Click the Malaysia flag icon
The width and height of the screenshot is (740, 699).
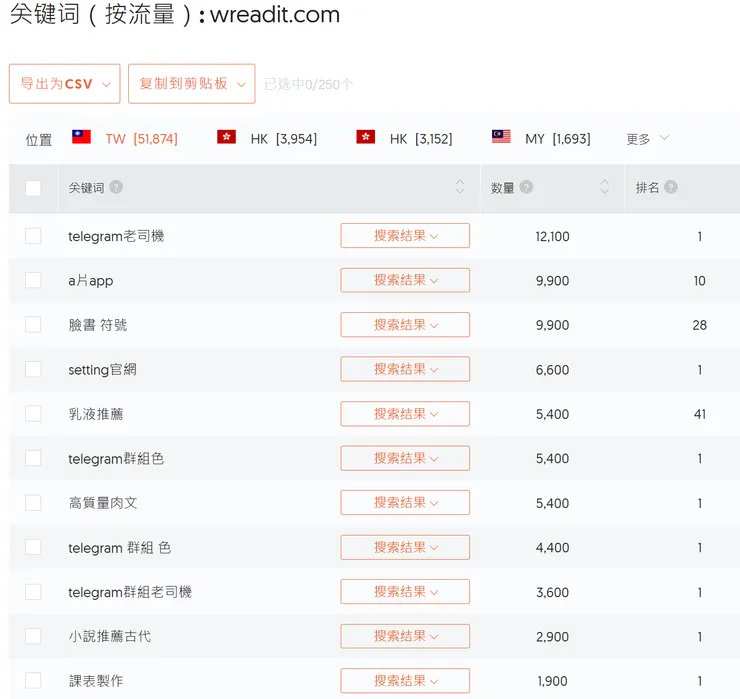coord(501,136)
